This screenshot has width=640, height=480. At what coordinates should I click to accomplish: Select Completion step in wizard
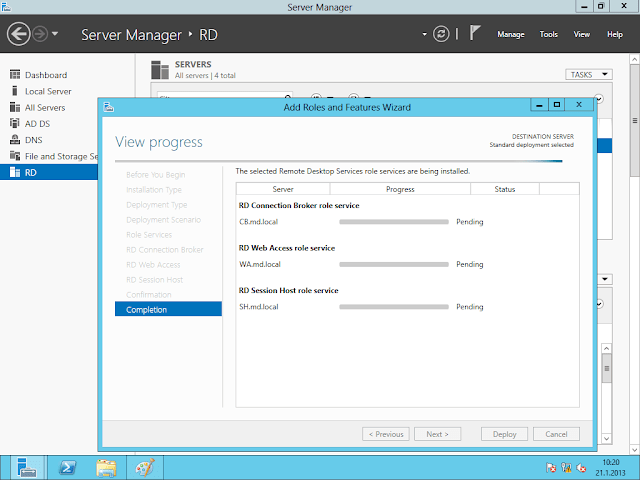(147, 310)
